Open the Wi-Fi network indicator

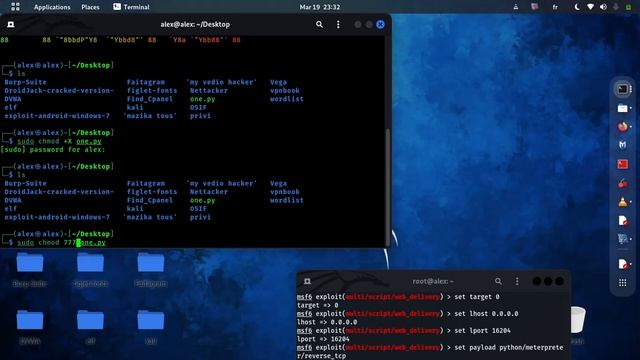(x=590, y=7)
